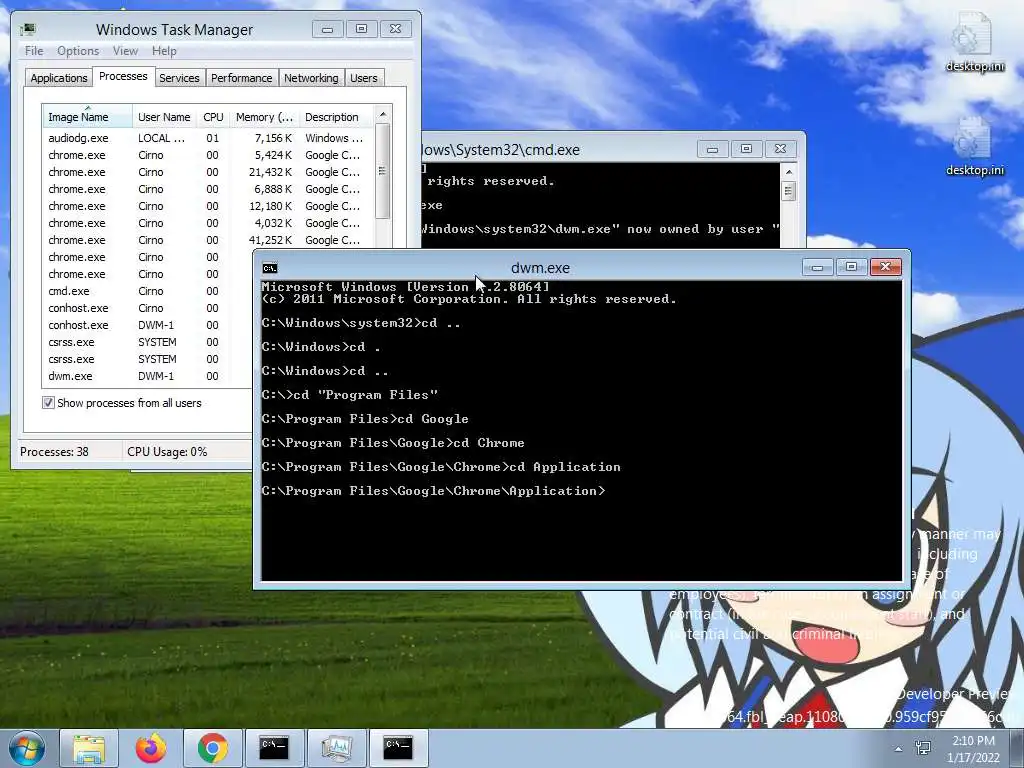Select conhost.exe owned by DWM-1
This screenshot has height=768, width=1024.
pos(148,325)
